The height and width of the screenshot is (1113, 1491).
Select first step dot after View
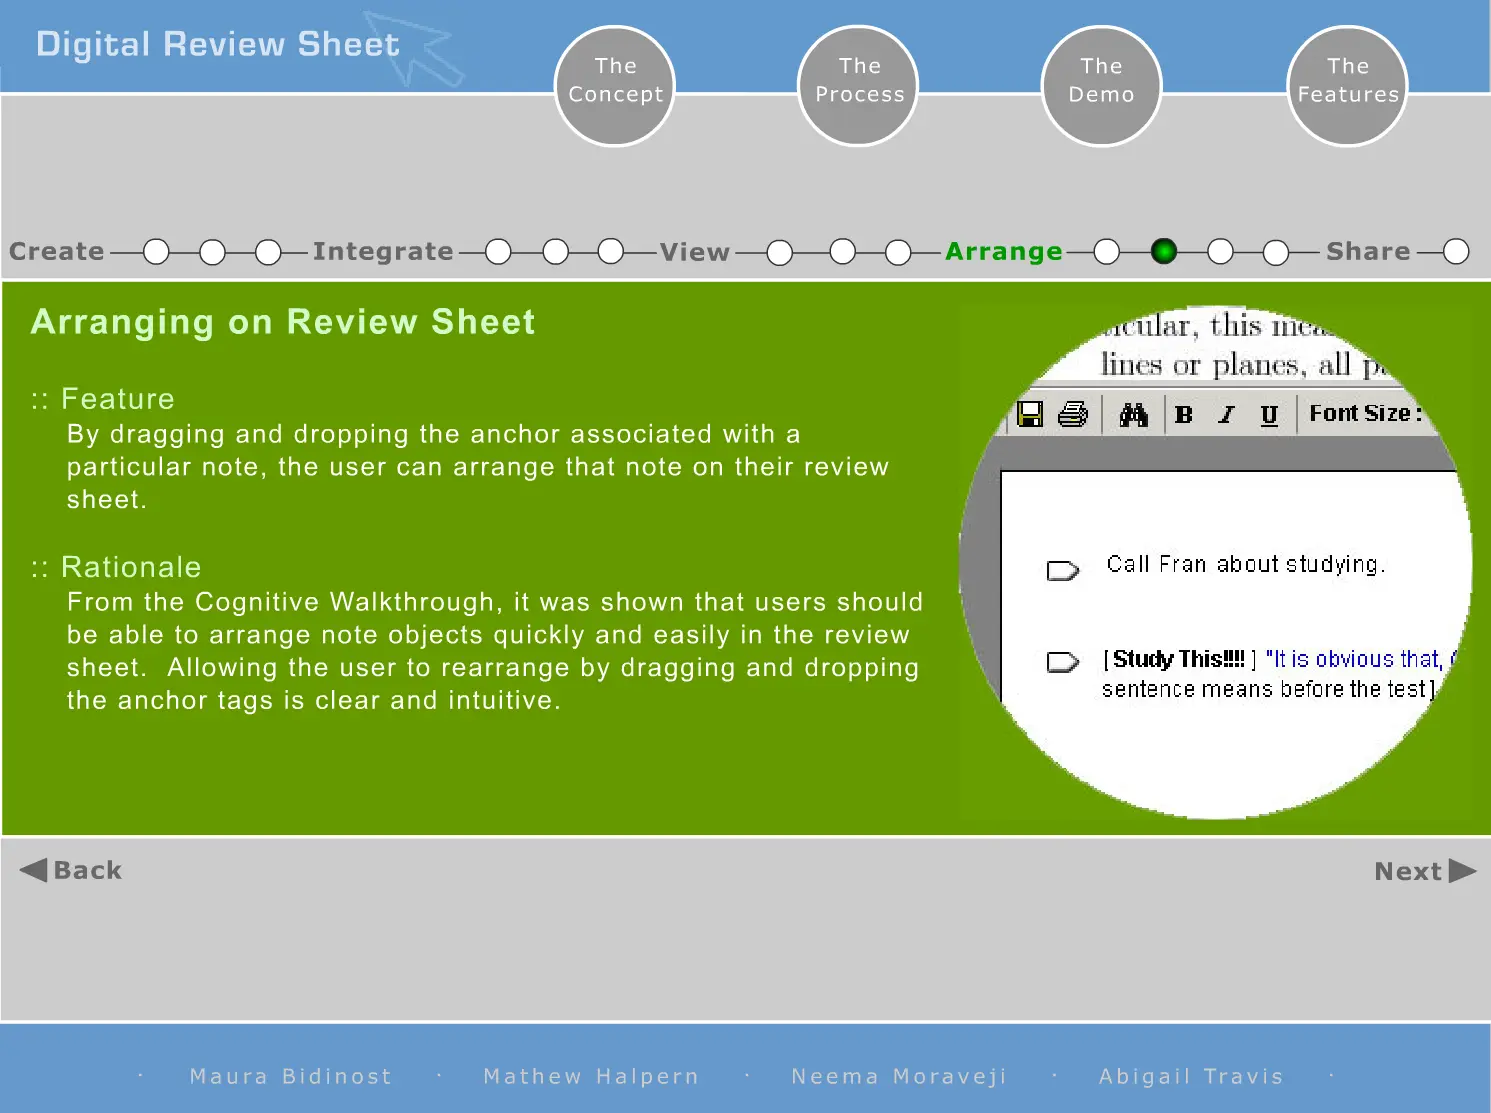(780, 252)
